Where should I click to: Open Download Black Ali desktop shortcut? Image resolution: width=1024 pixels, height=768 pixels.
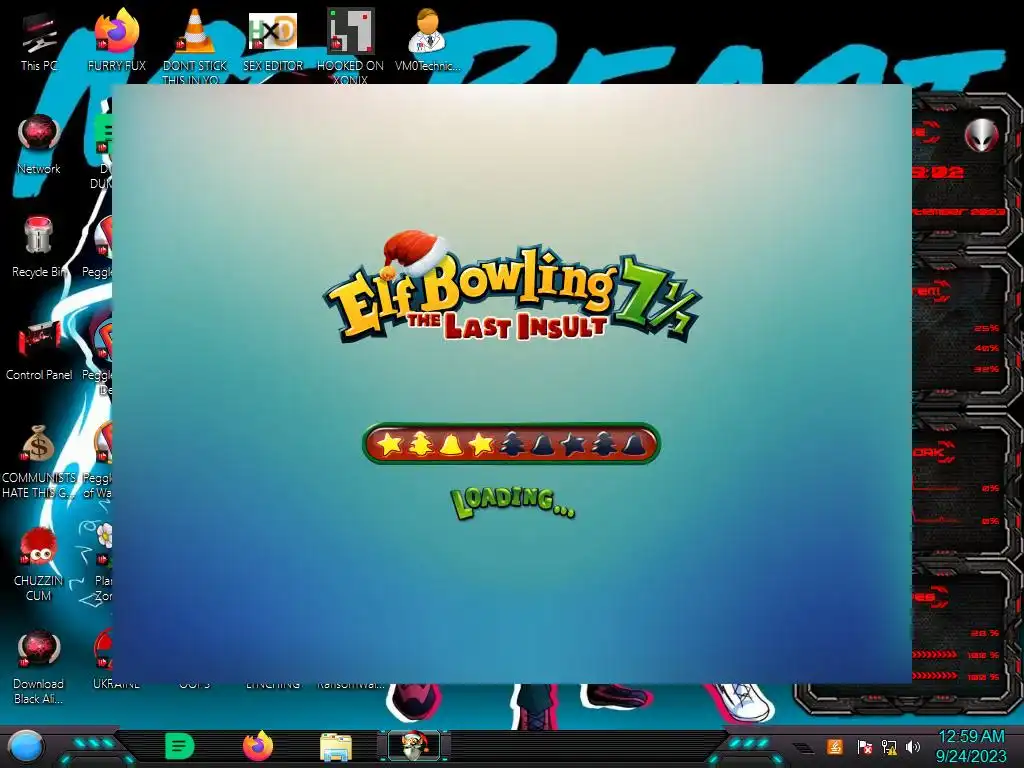point(39,667)
